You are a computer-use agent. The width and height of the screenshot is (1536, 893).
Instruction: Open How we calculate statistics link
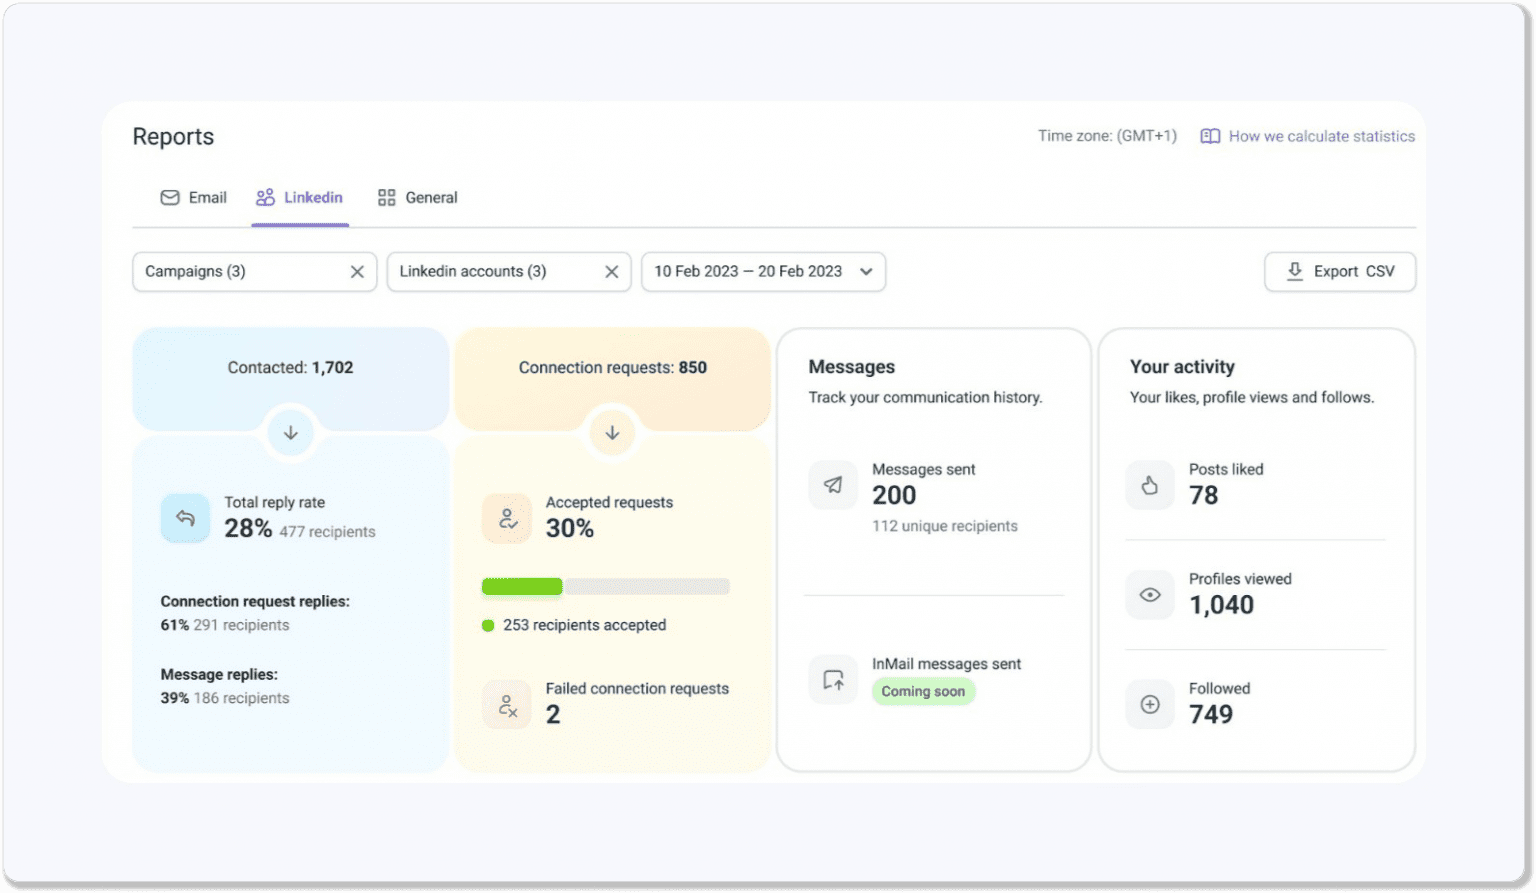point(1320,136)
